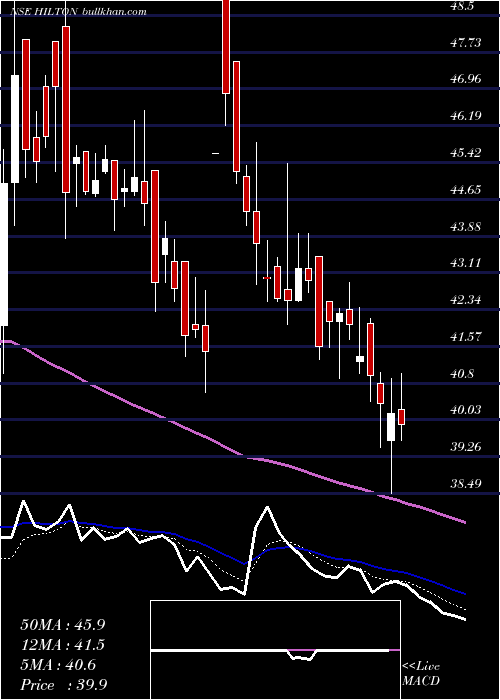This screenshot has width=500, height=700.
Task: Click the white candlestick with long wick to 38.49
Action: [391, 427]
